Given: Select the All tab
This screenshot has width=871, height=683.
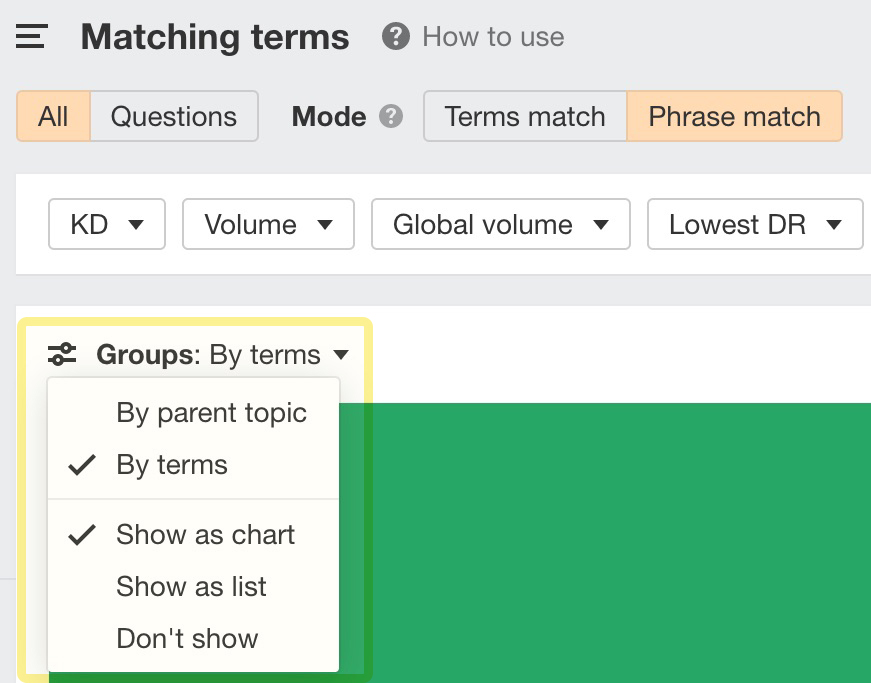Looking at the screenshot, I should 53,116.
